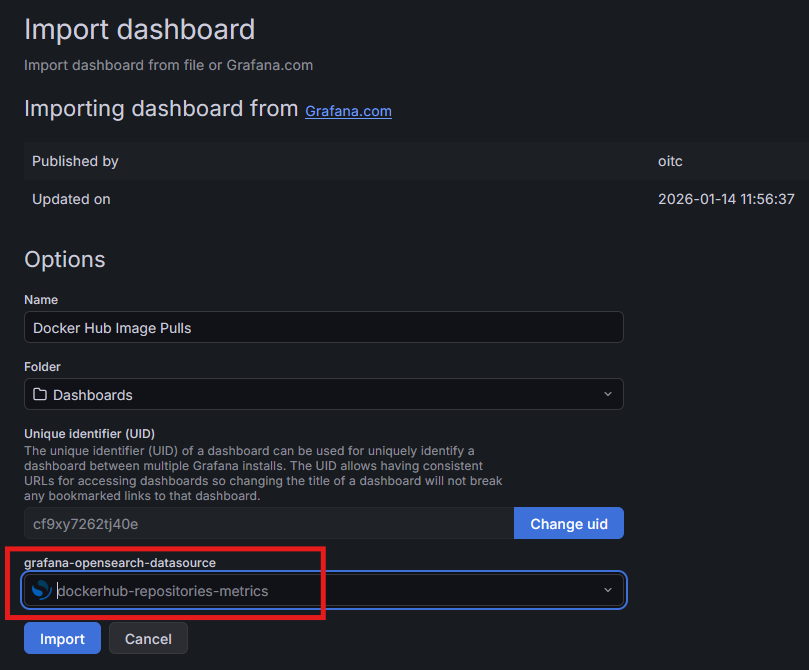
Task: Click the OpenSearch logo in the datasource field
Action: pos(41,590)
